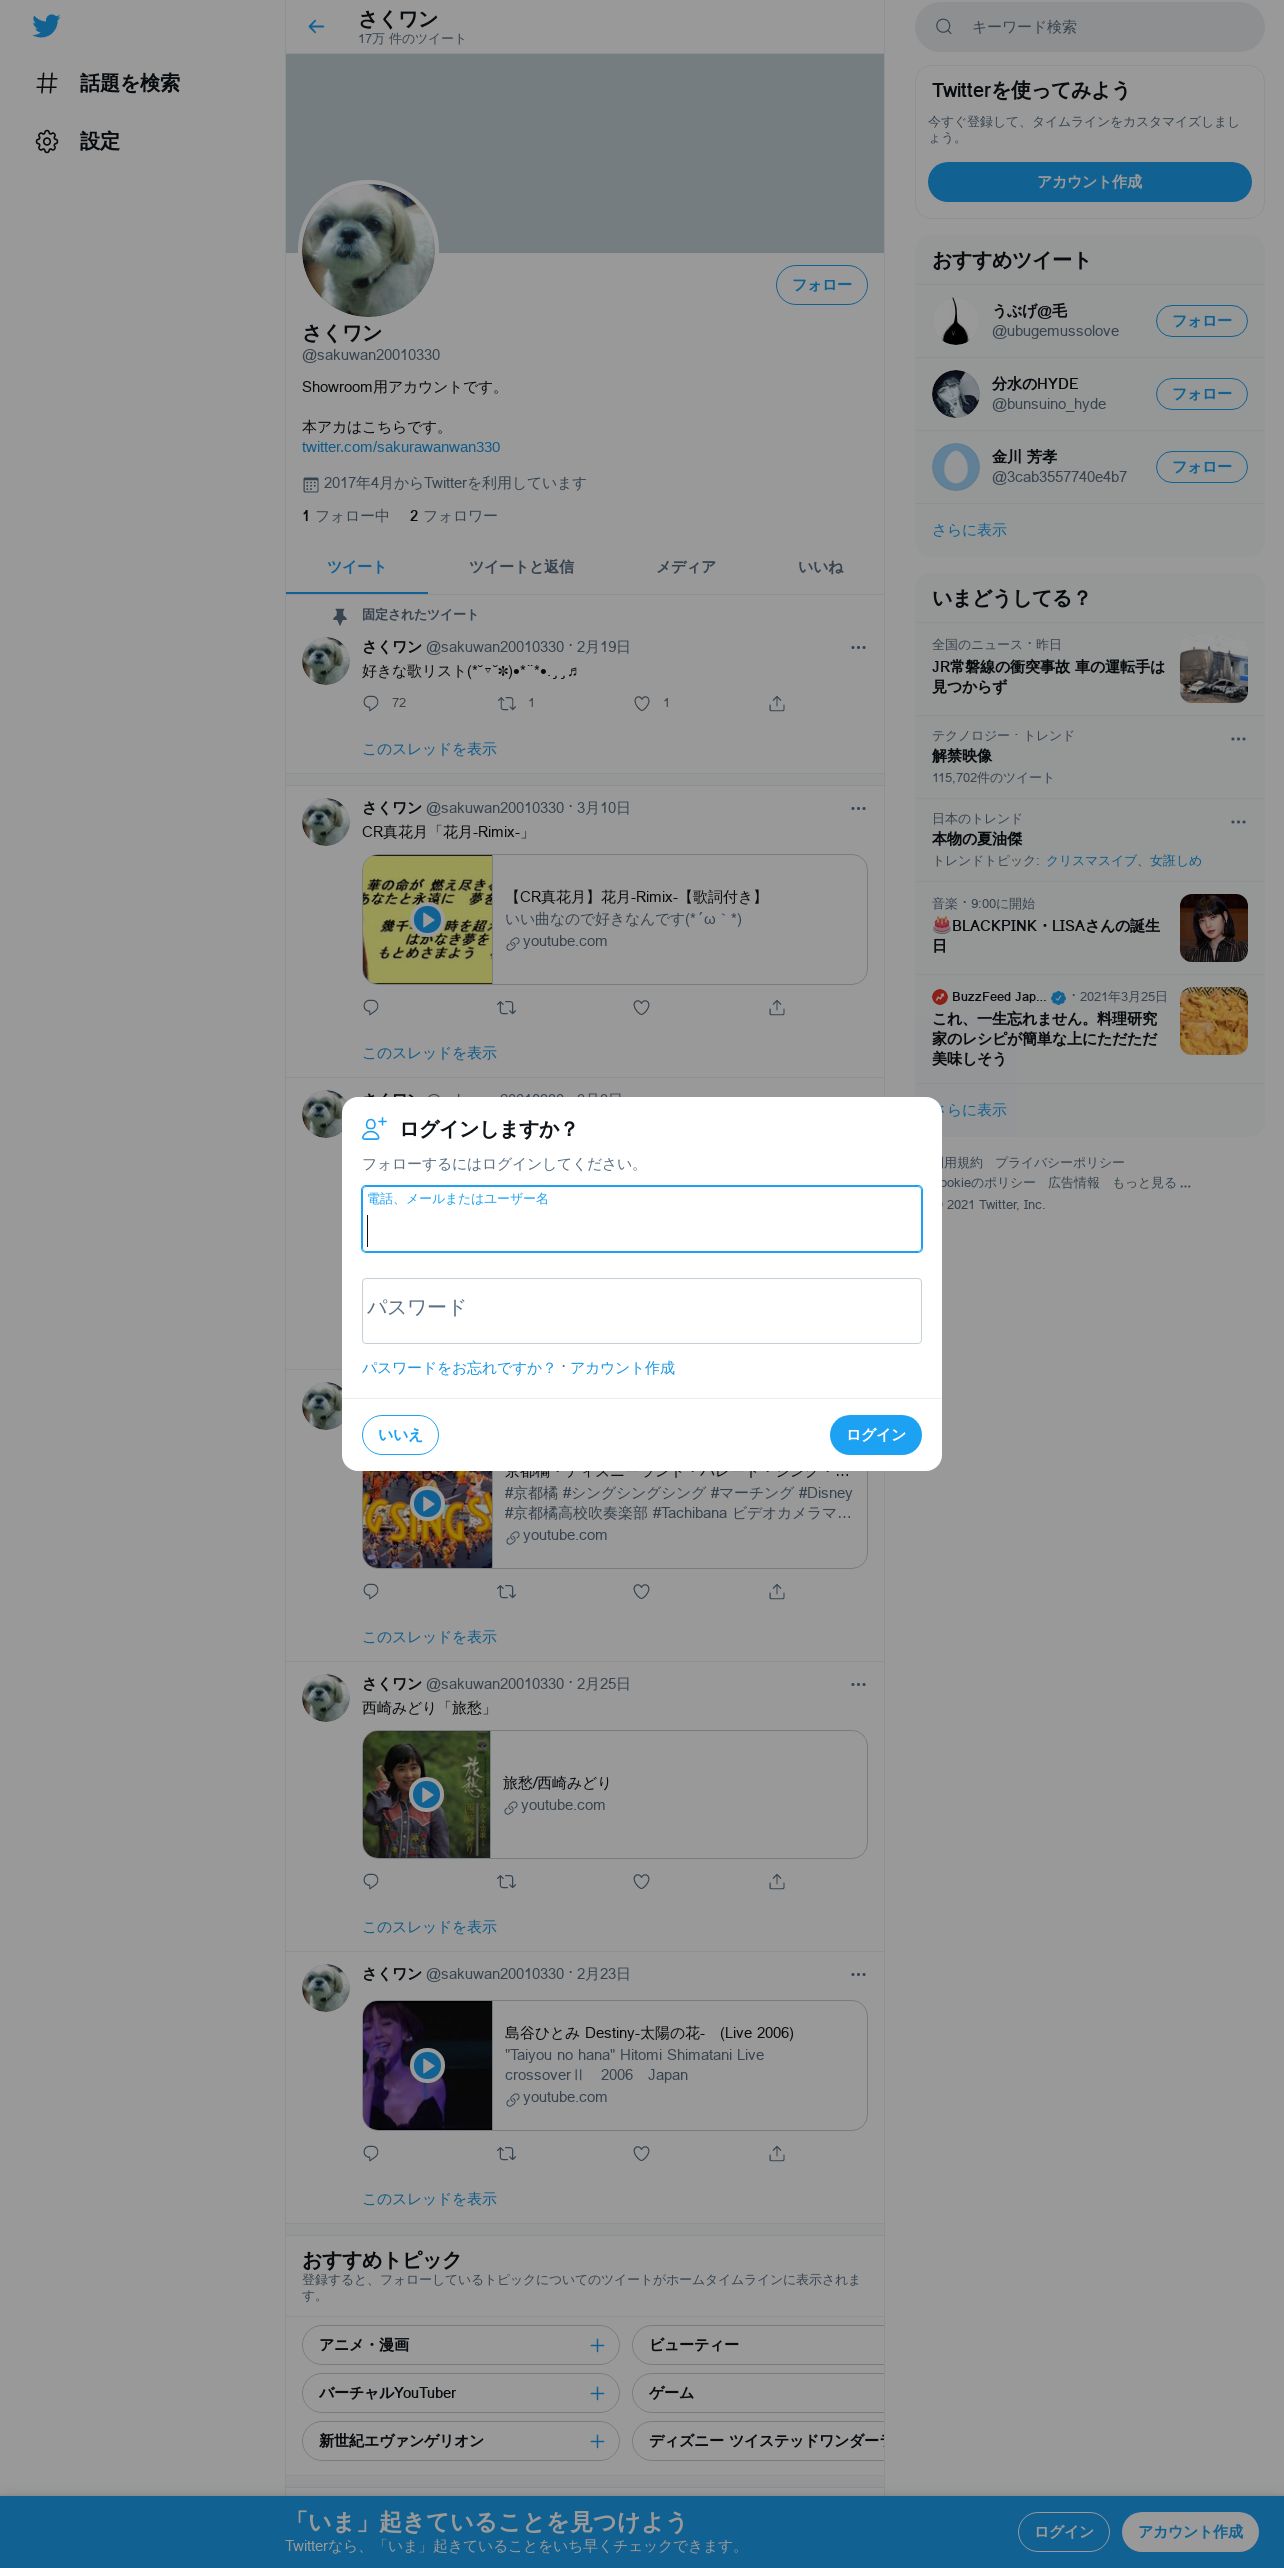
Task: Like the 西崎みどり「旅愁」tweet
Action: (642, 1881)
